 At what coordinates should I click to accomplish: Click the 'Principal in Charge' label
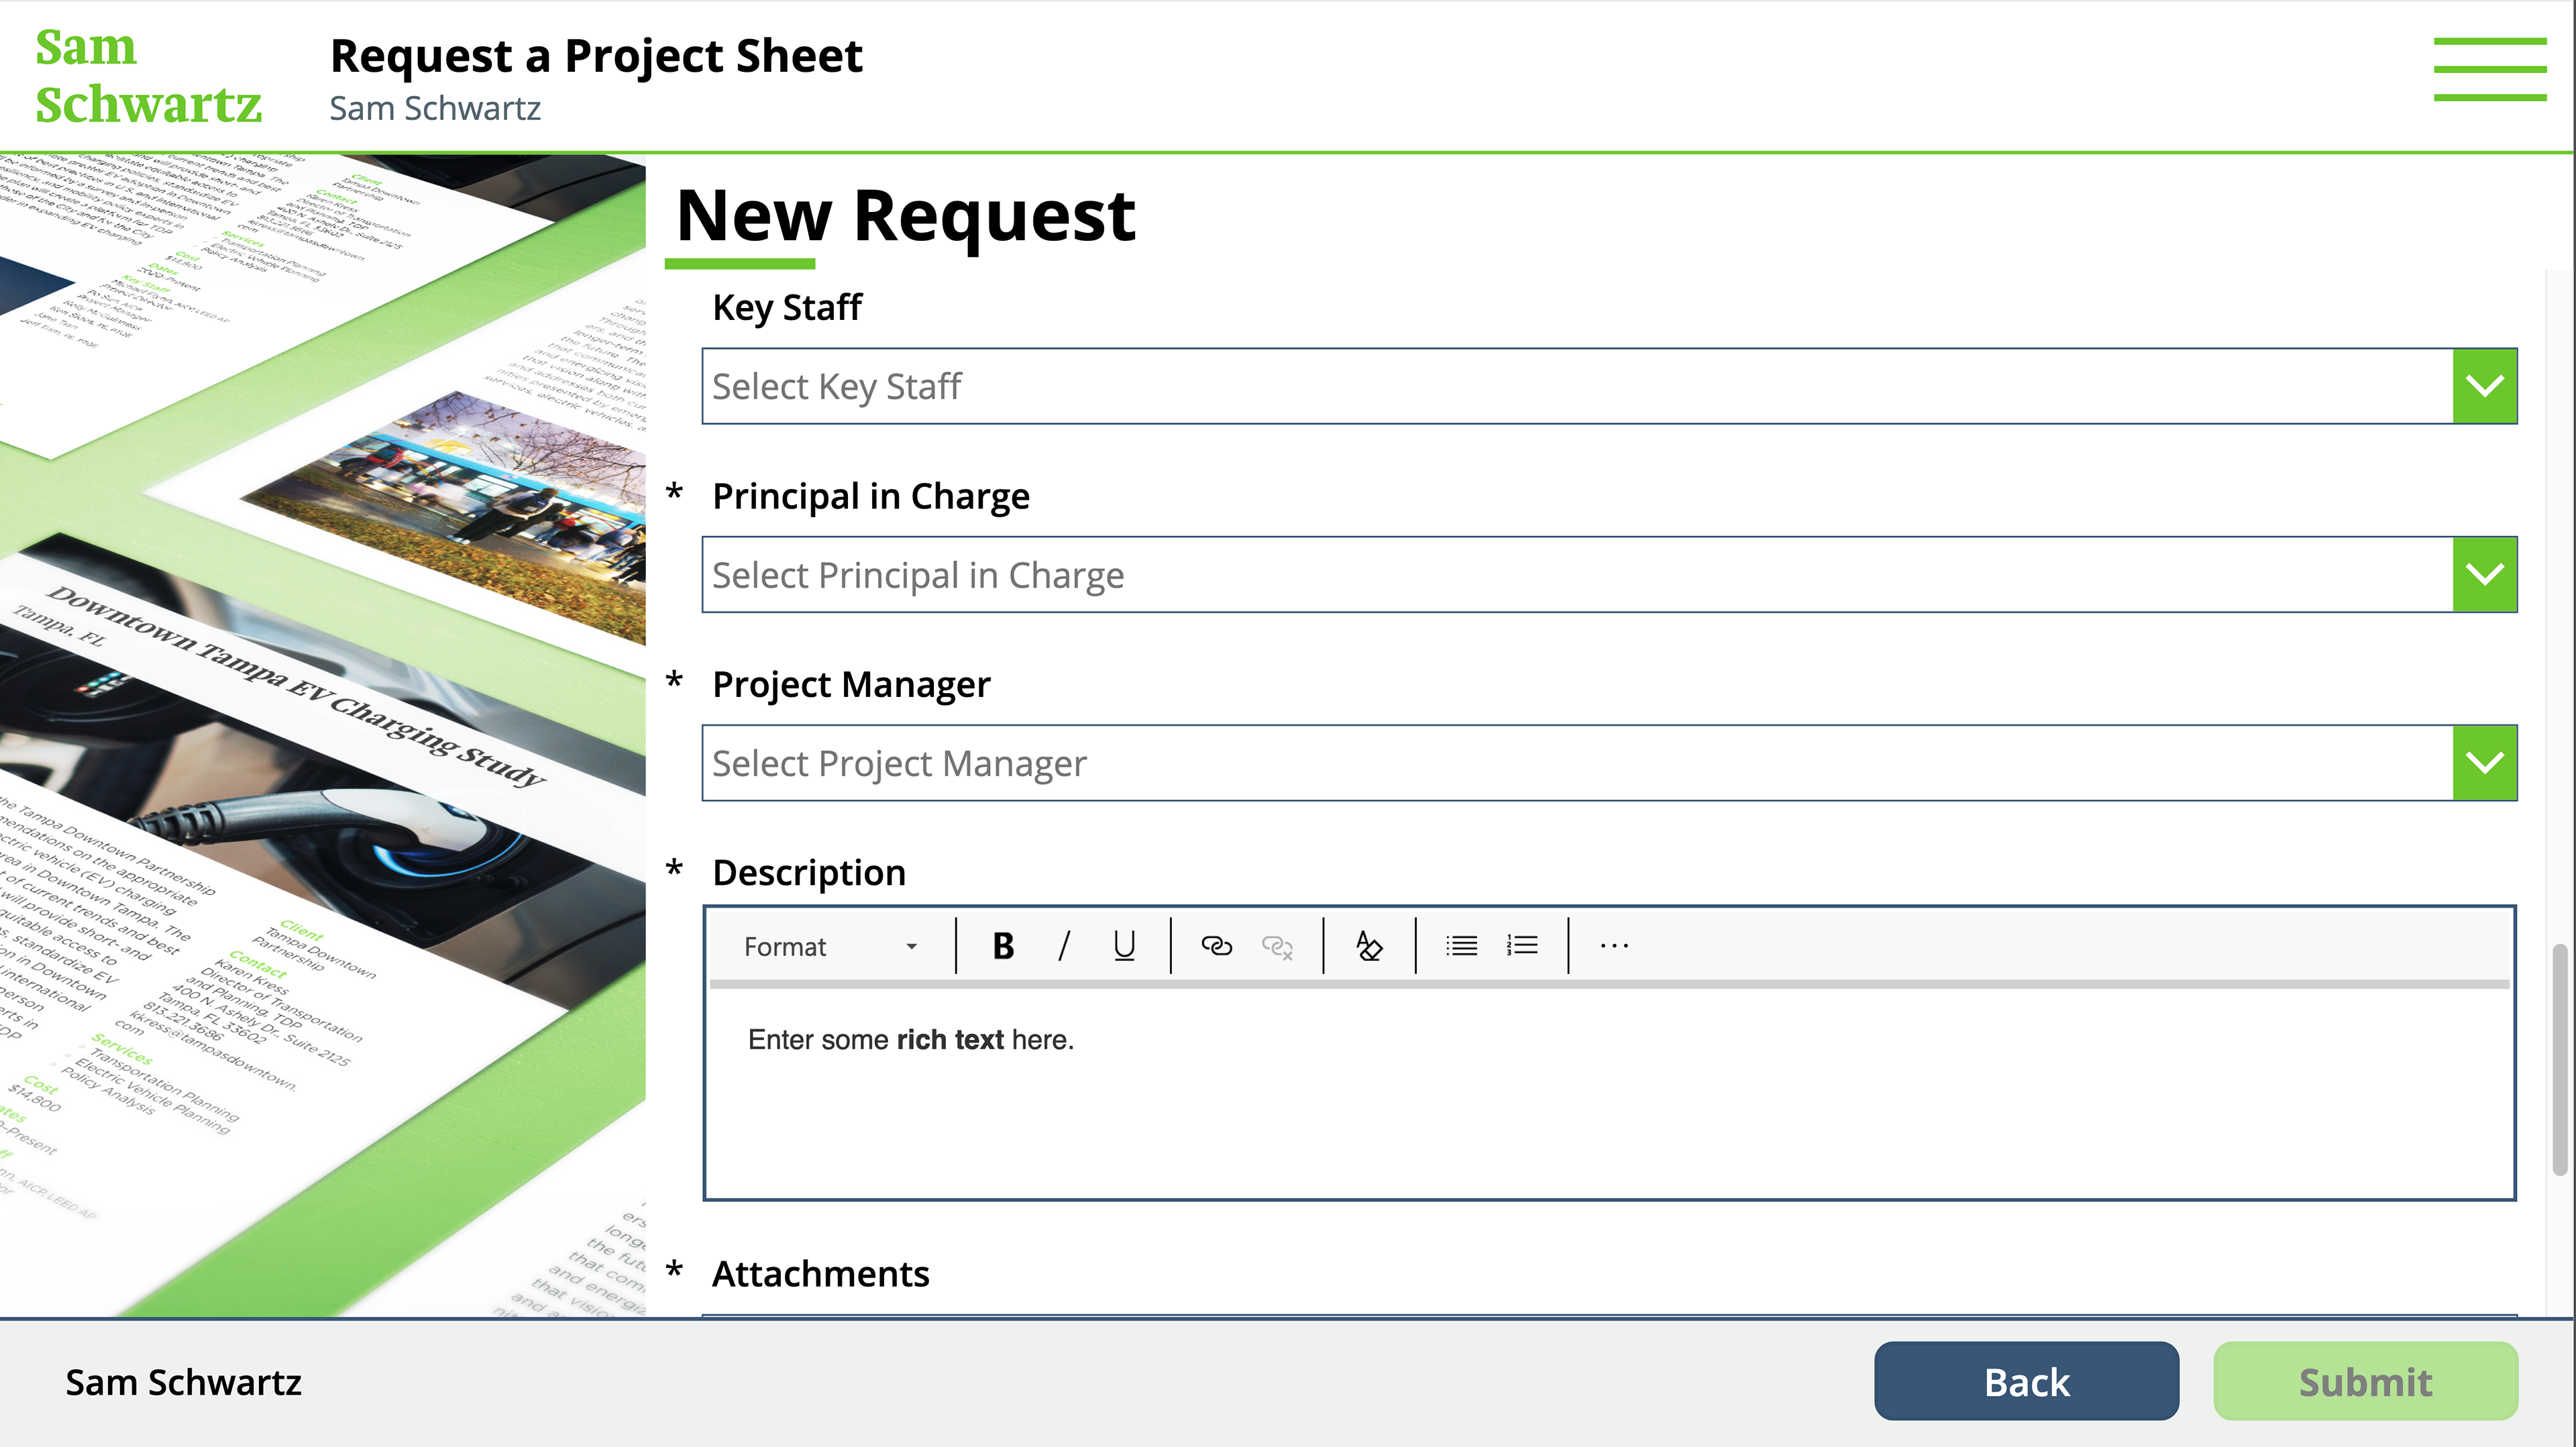click(871, 496)
